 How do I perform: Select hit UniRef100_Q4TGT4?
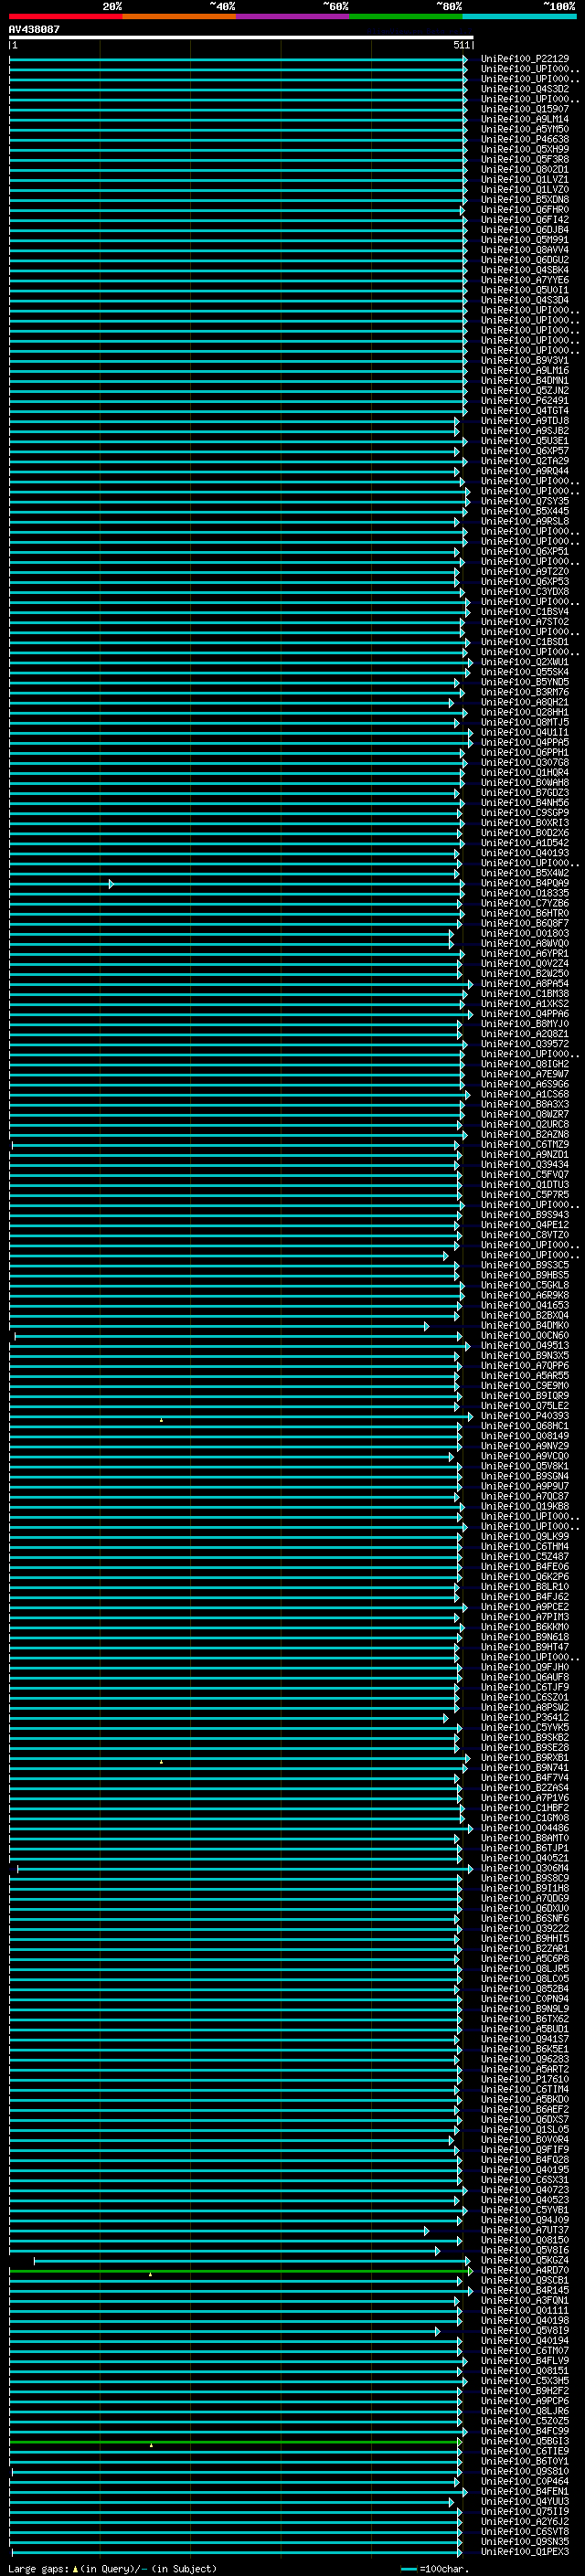pyautogui.click(x=524, y=411)
